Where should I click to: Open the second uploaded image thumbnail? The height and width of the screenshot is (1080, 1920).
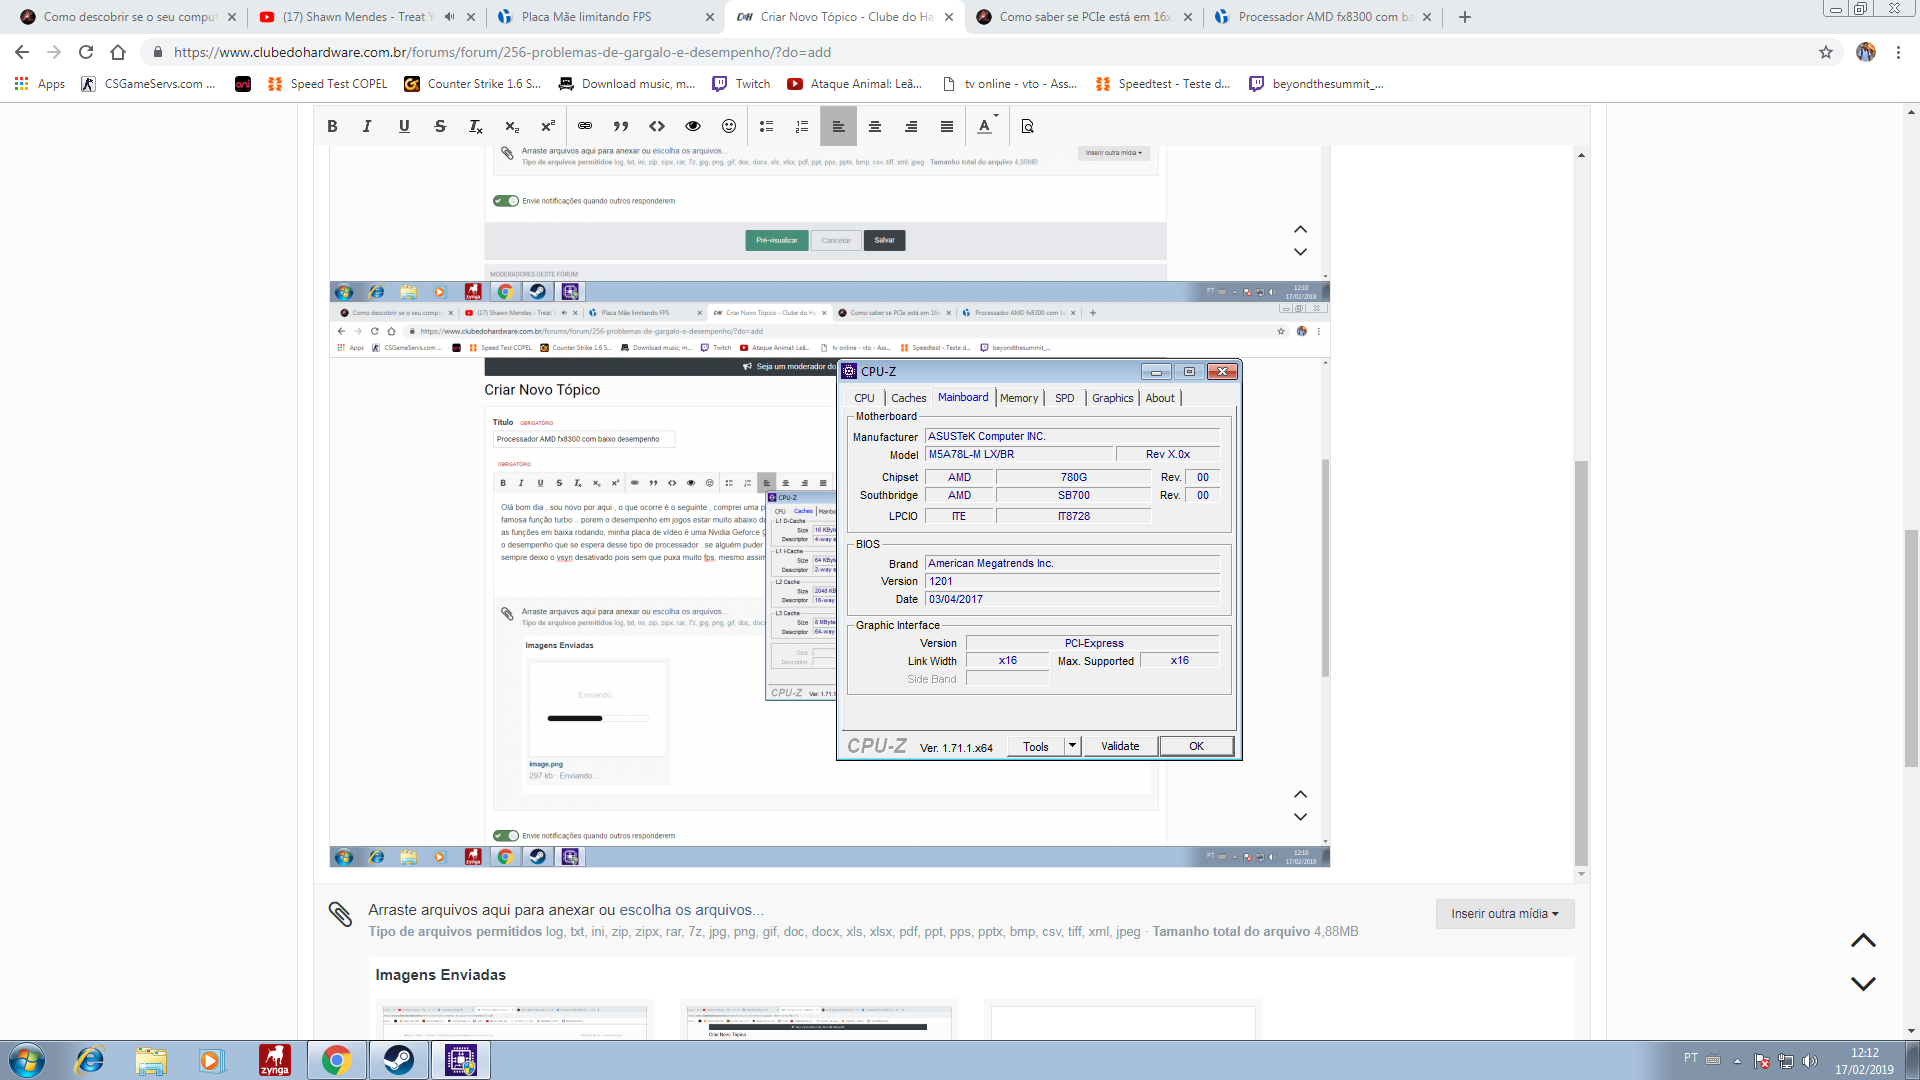[x=819, y=1021]
